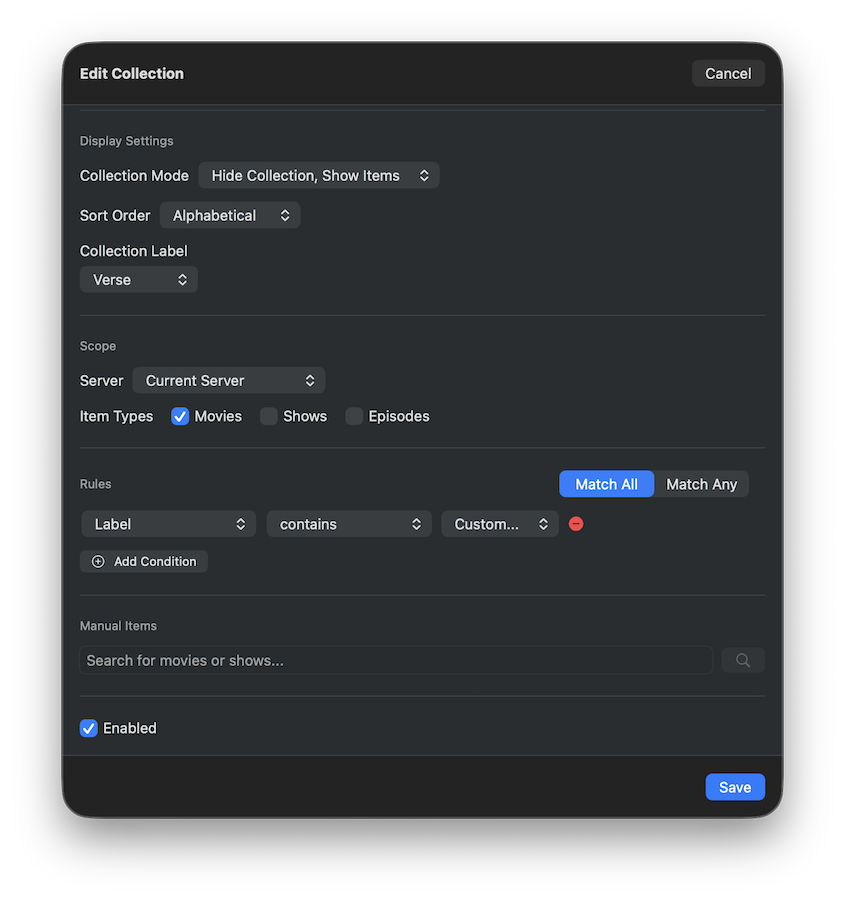Image resolution: width=845 pixels, height=900 pixels.
Task: Select the Match All segment
Action: pos(606,484)
